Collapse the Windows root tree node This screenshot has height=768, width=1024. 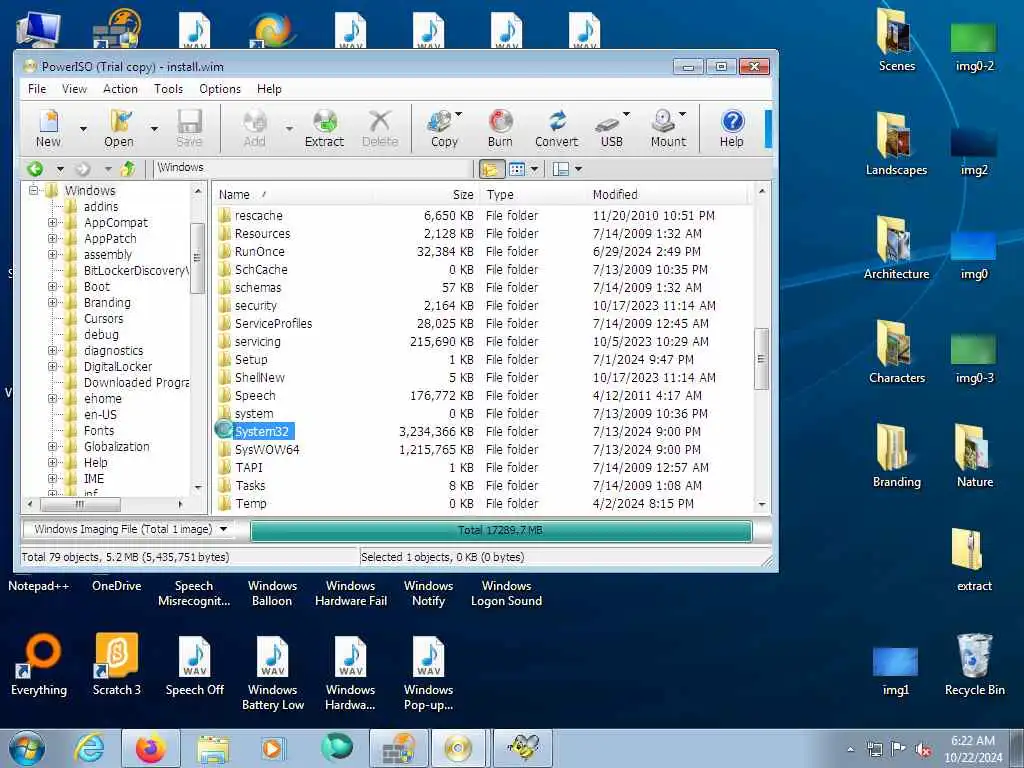pyautogui.click(x=34, y=190)
